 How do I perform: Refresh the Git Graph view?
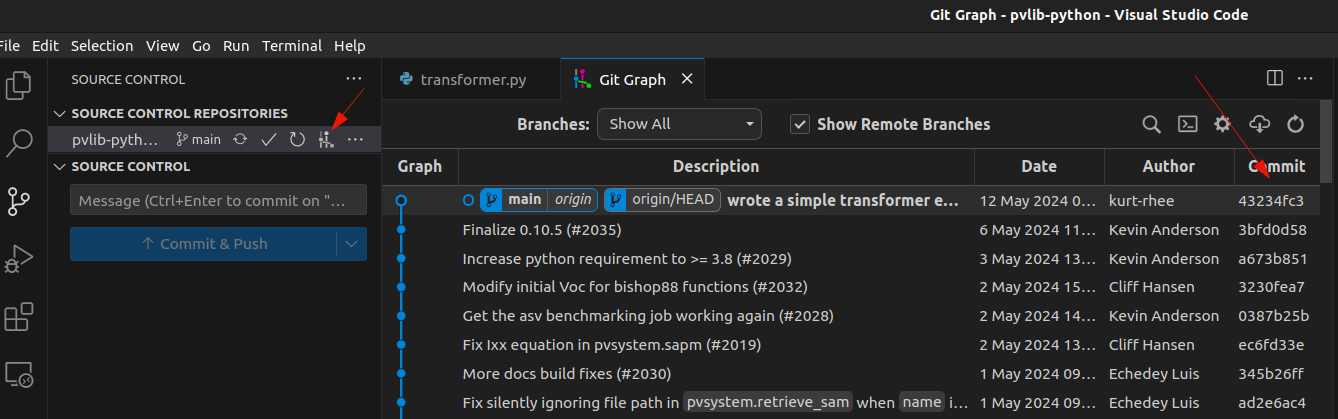pos(1296,124)
